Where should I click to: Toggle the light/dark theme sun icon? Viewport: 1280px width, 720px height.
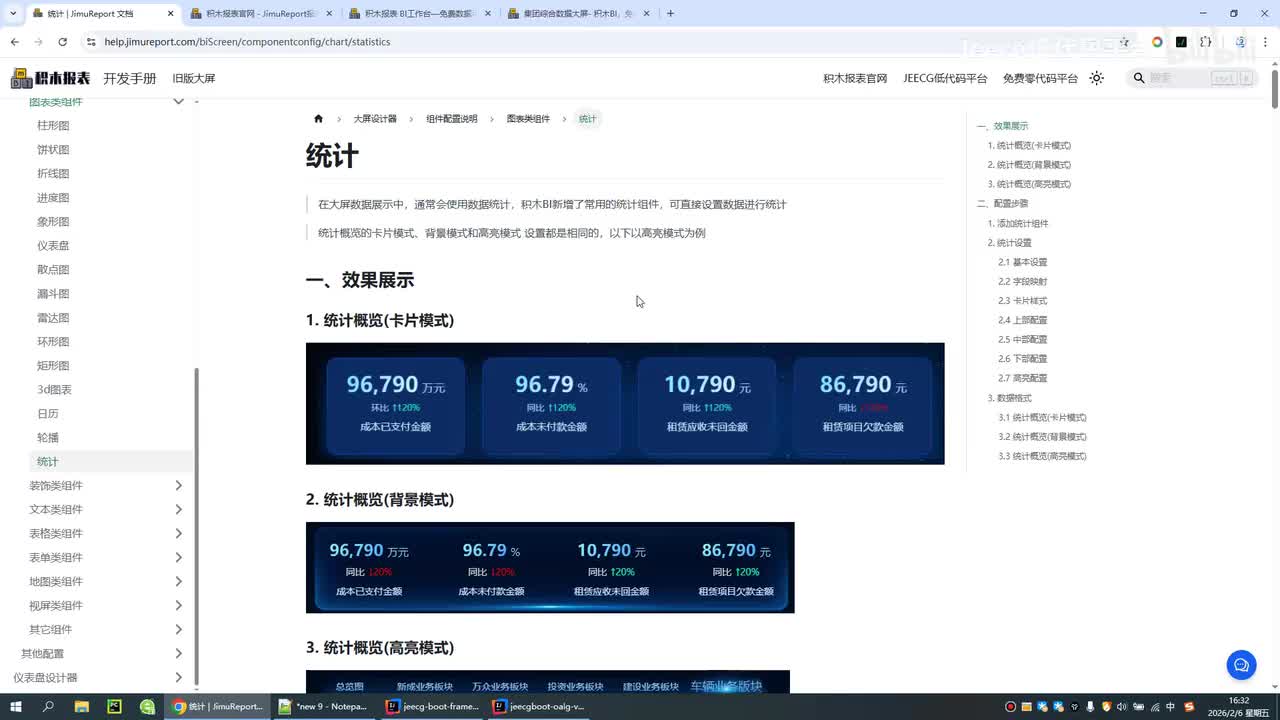click(1097, 78)
